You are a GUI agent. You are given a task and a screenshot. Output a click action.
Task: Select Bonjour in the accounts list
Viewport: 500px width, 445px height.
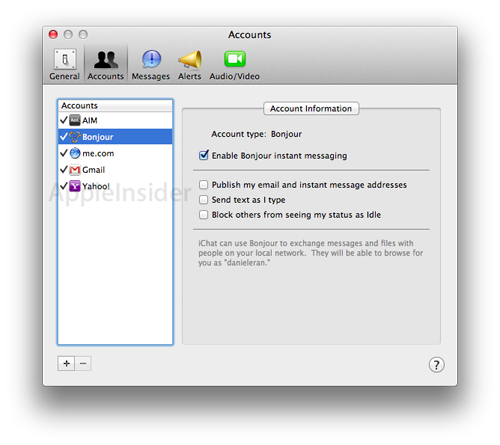pos(115,137)
